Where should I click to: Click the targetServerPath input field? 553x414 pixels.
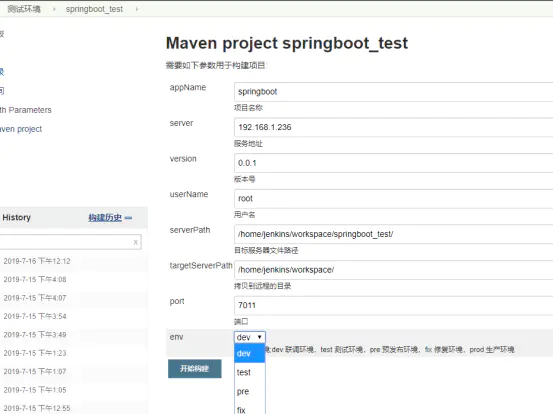[393, 270]
